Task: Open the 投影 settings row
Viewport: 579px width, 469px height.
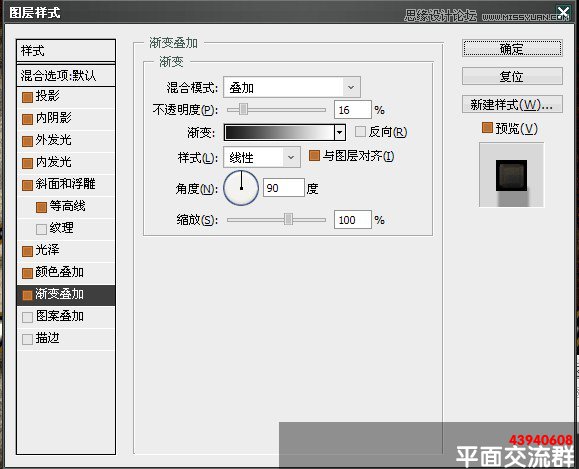Action: coord(66,97)
